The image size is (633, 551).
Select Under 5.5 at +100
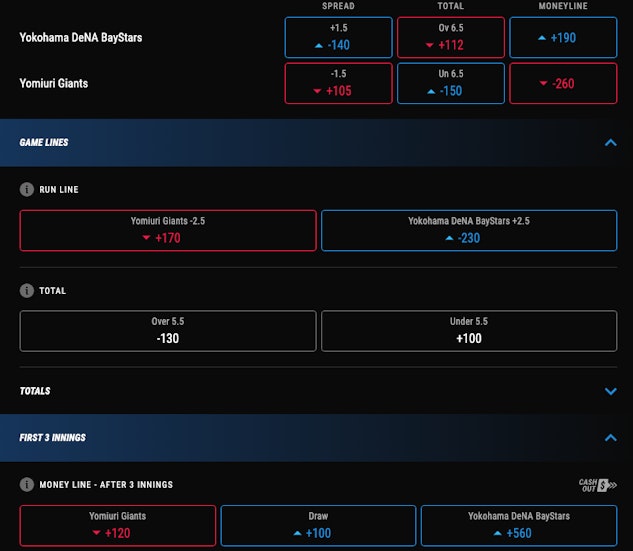(469, 331)
